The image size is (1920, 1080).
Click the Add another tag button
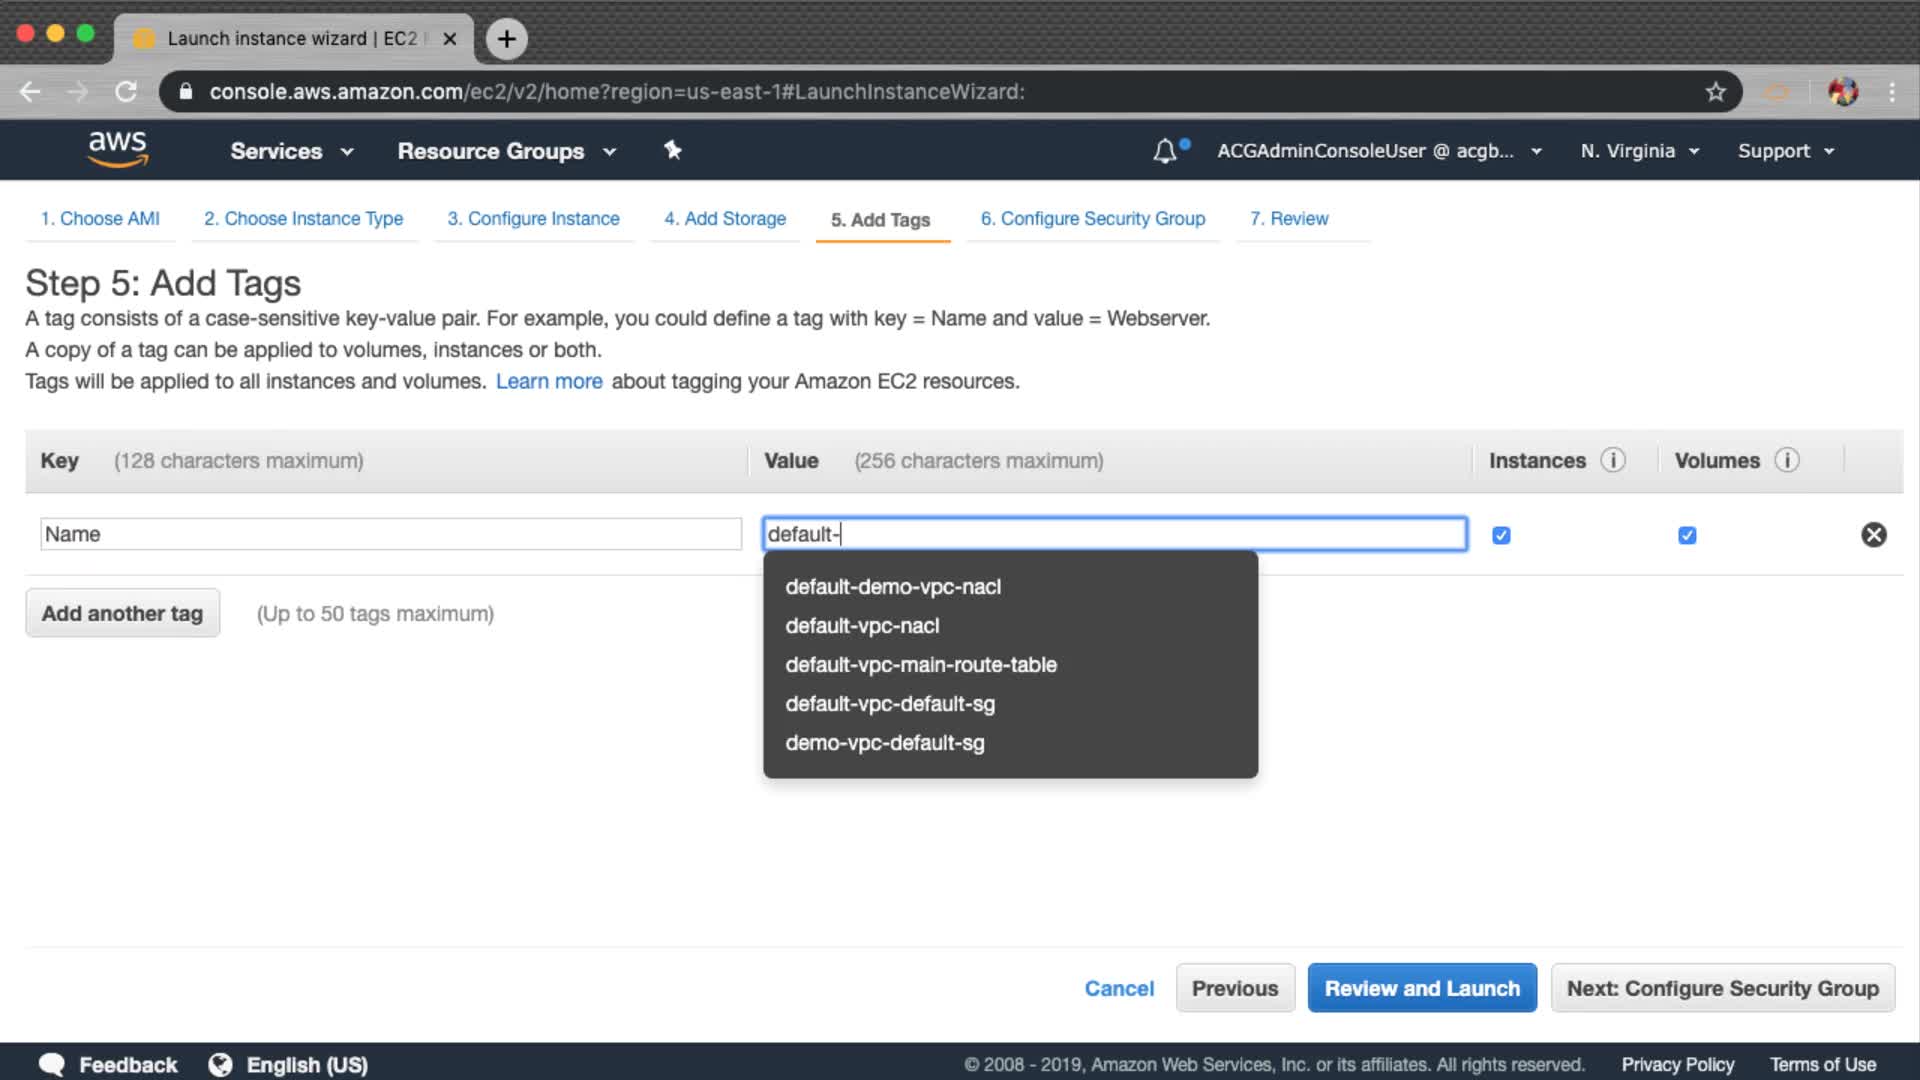pos(122,613)
